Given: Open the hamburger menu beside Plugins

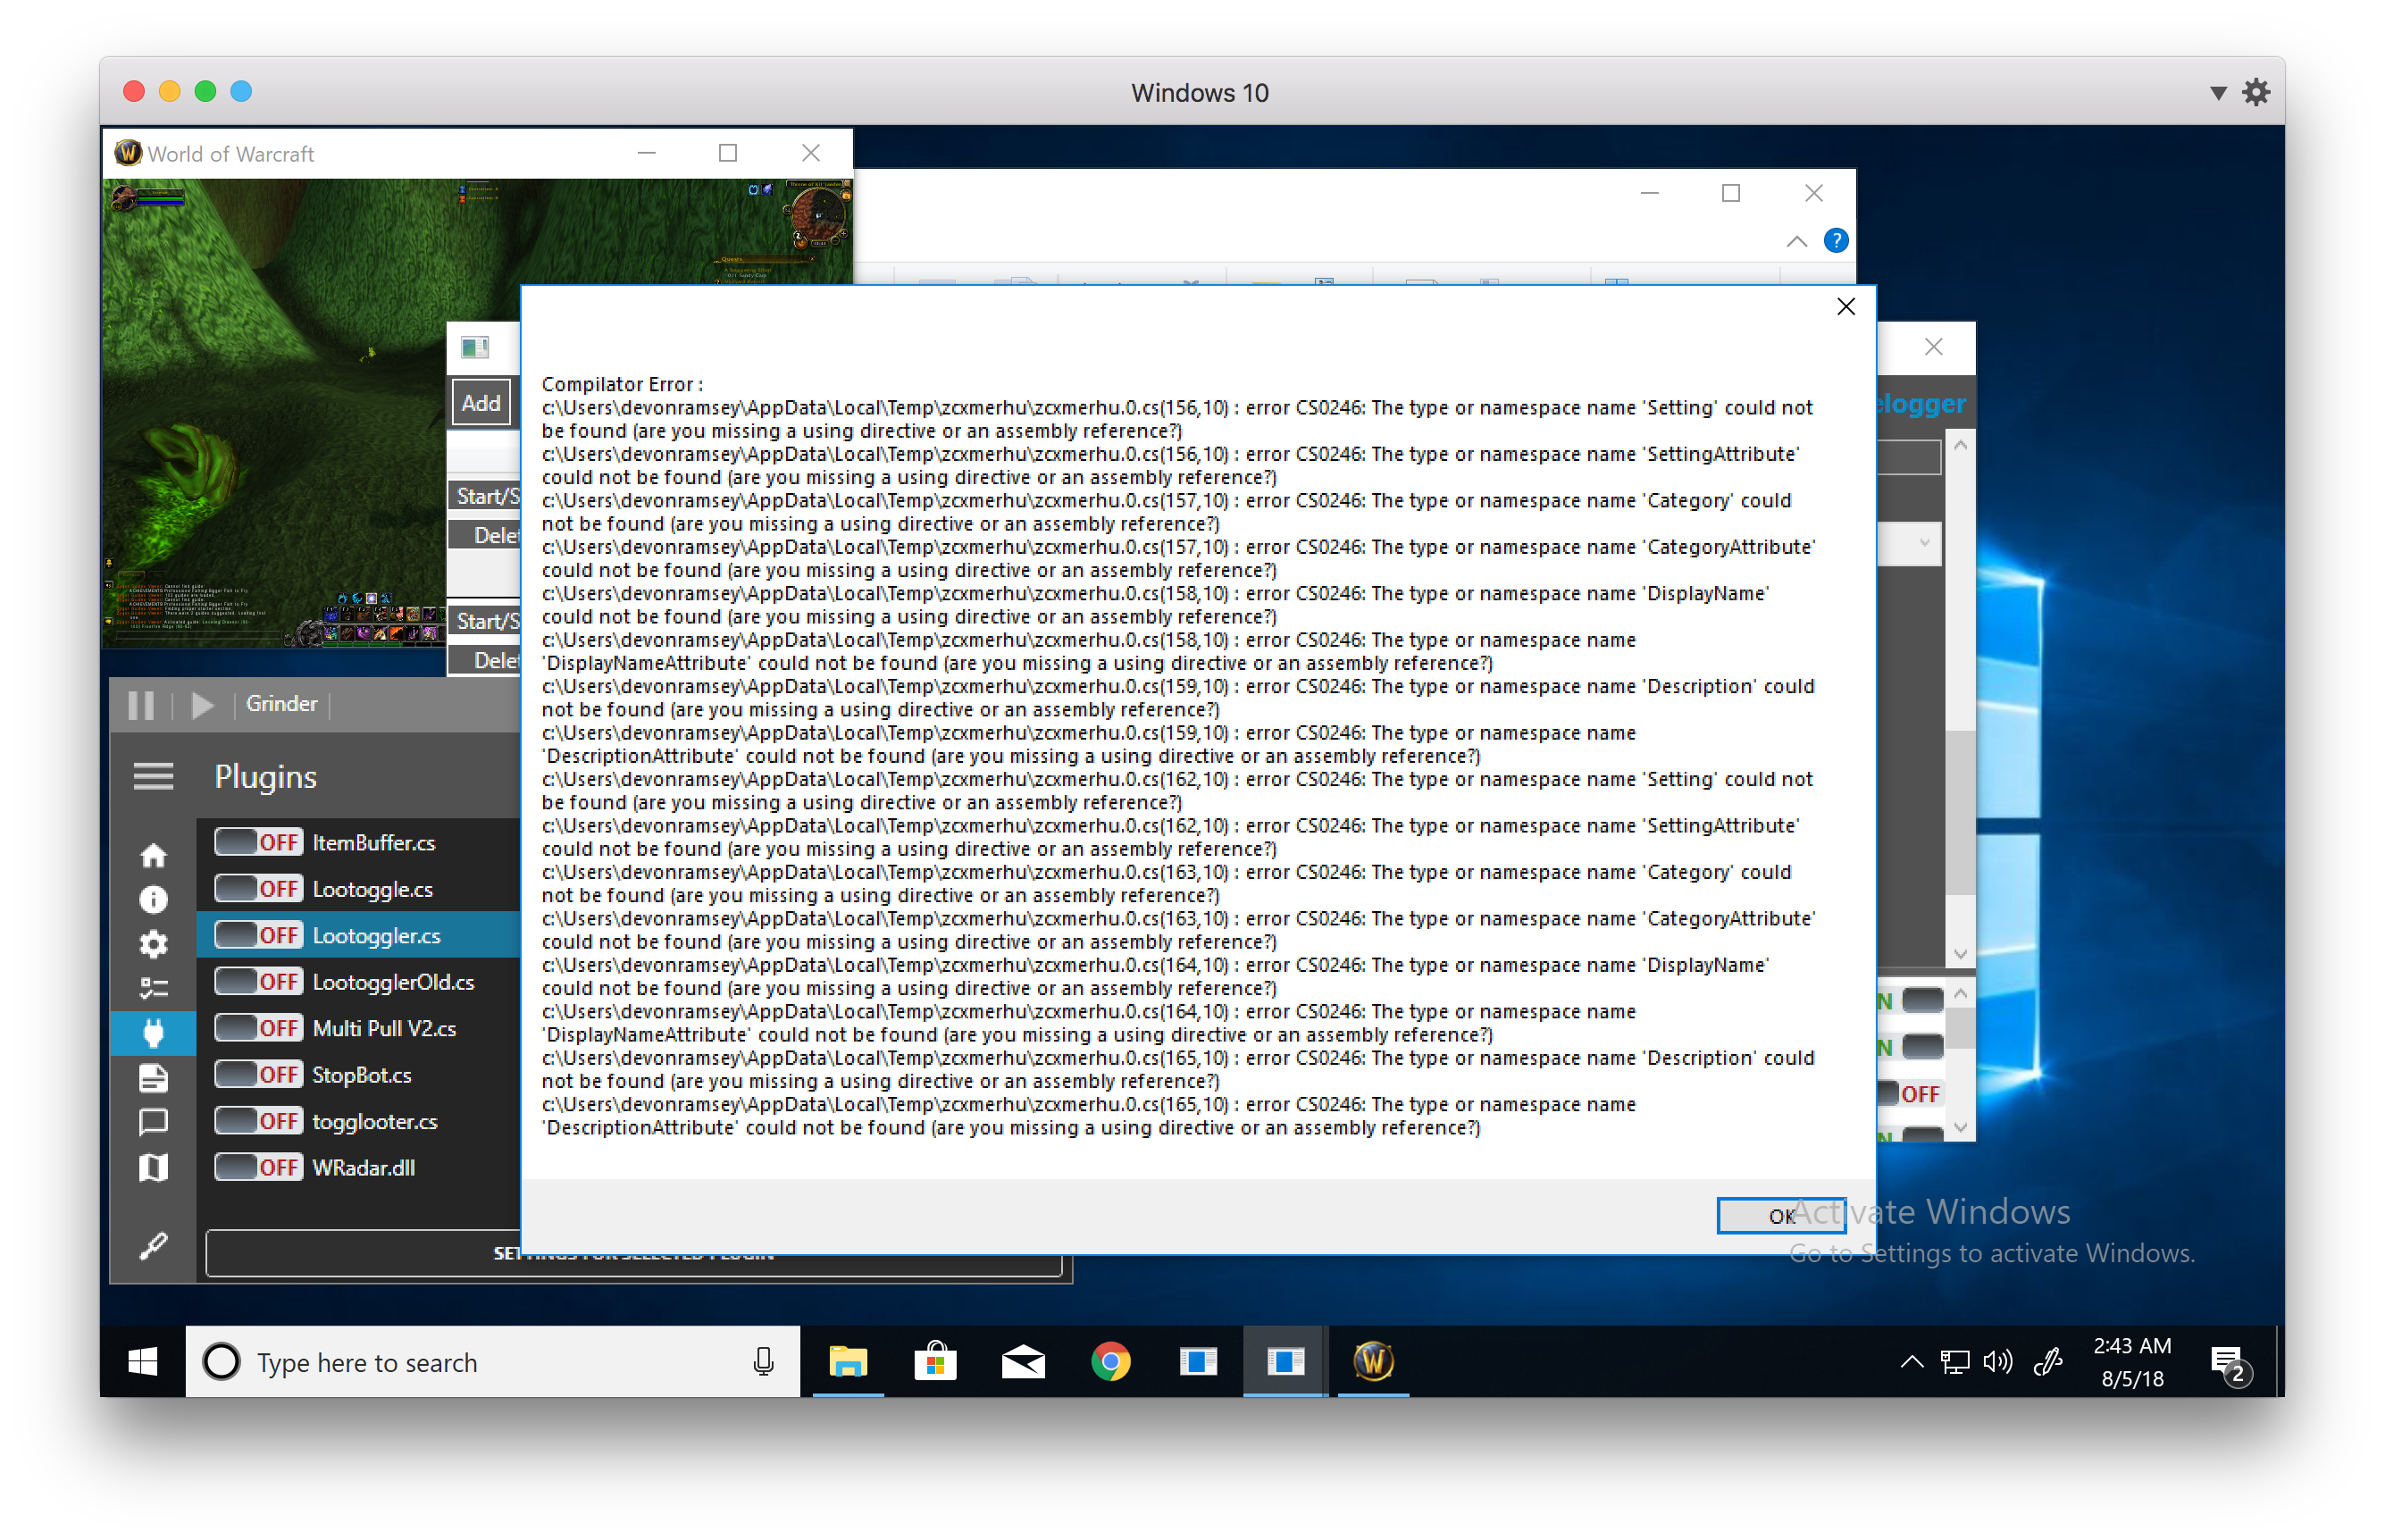Looking at the screenshot, I should (153, 777).
